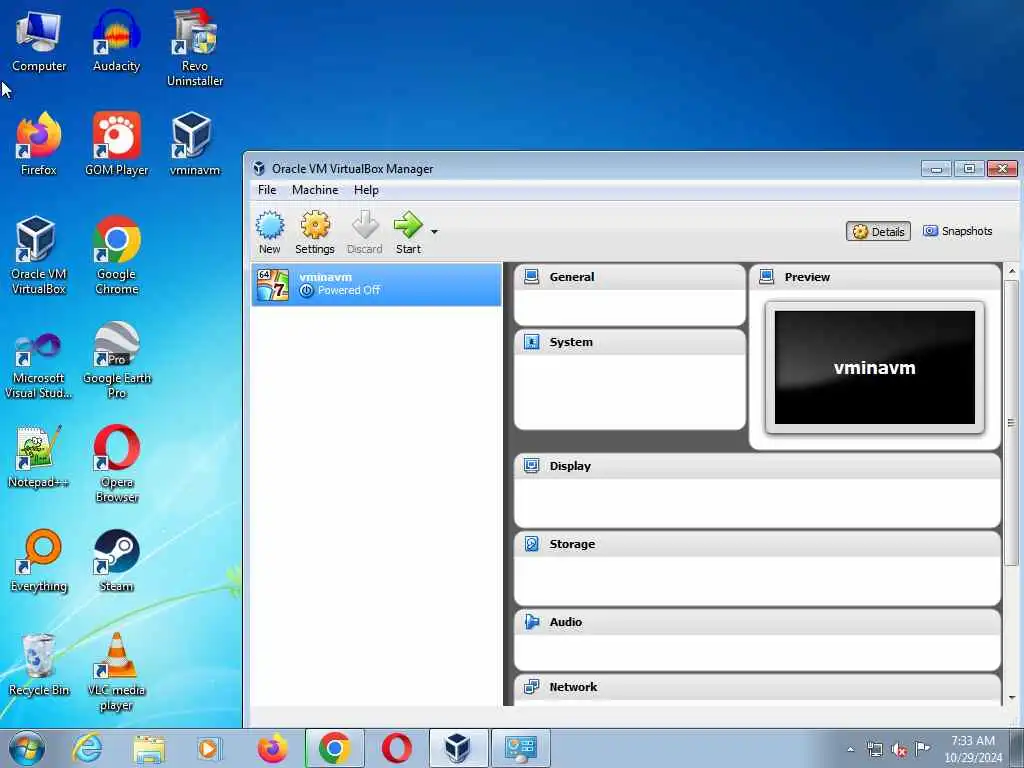Select the Audacity desktop shortcut
The image size is (1024, 768).
pos(116,41)
